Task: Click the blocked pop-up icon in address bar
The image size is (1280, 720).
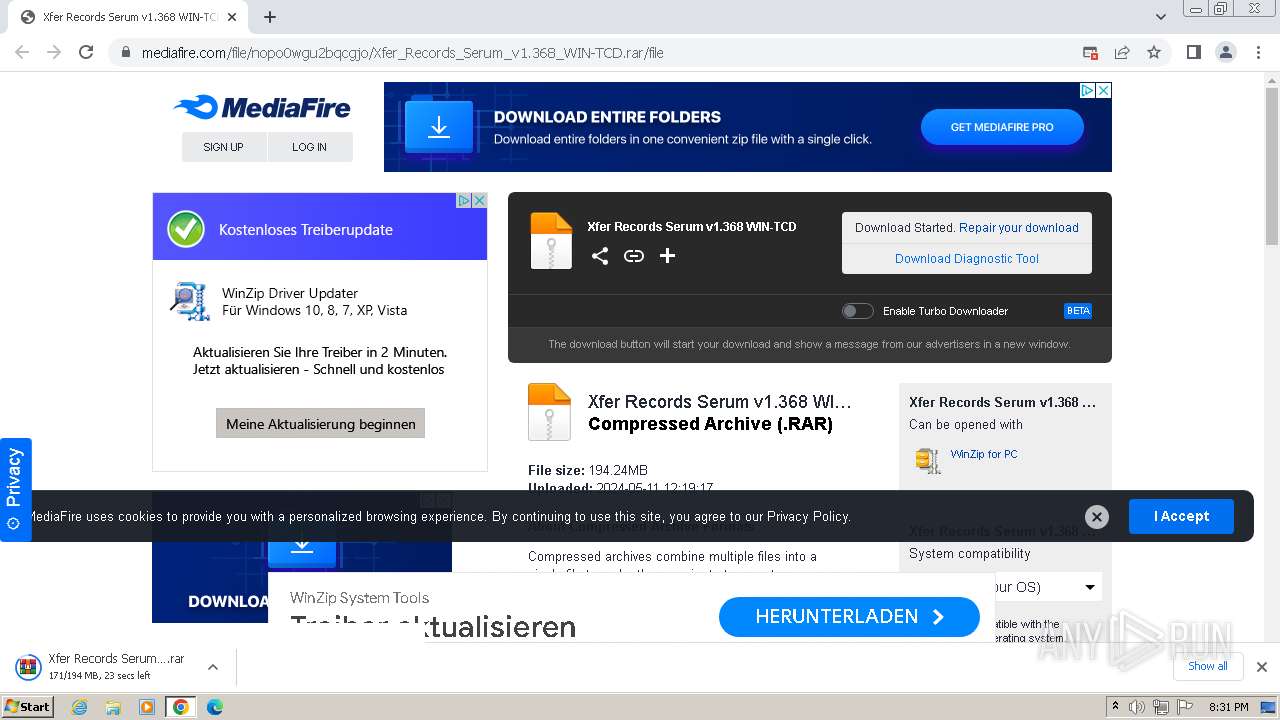Action: [1090, 52]
